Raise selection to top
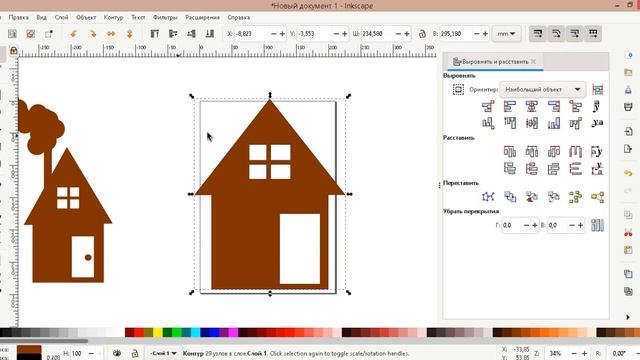 155,34
